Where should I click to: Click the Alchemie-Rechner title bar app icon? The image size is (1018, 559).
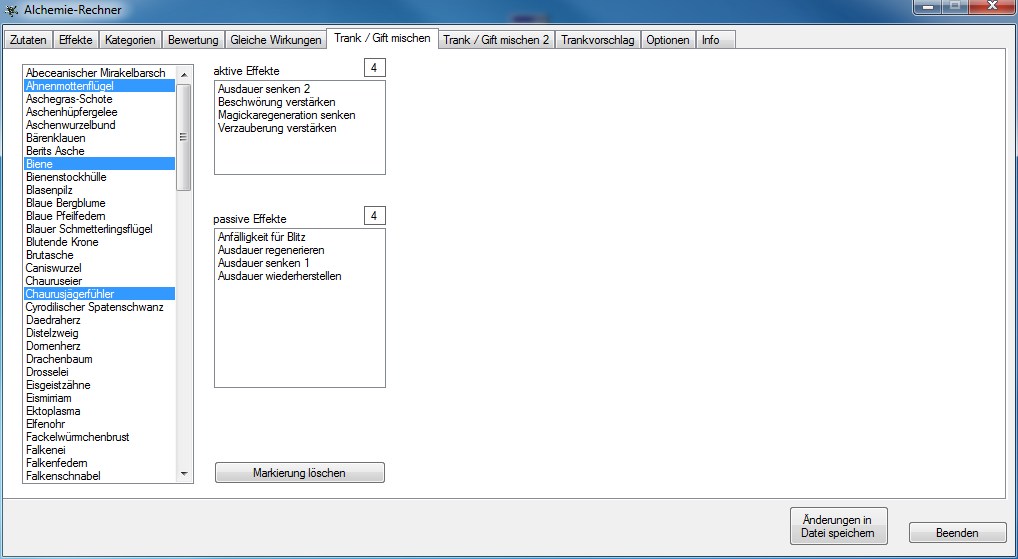13,11
